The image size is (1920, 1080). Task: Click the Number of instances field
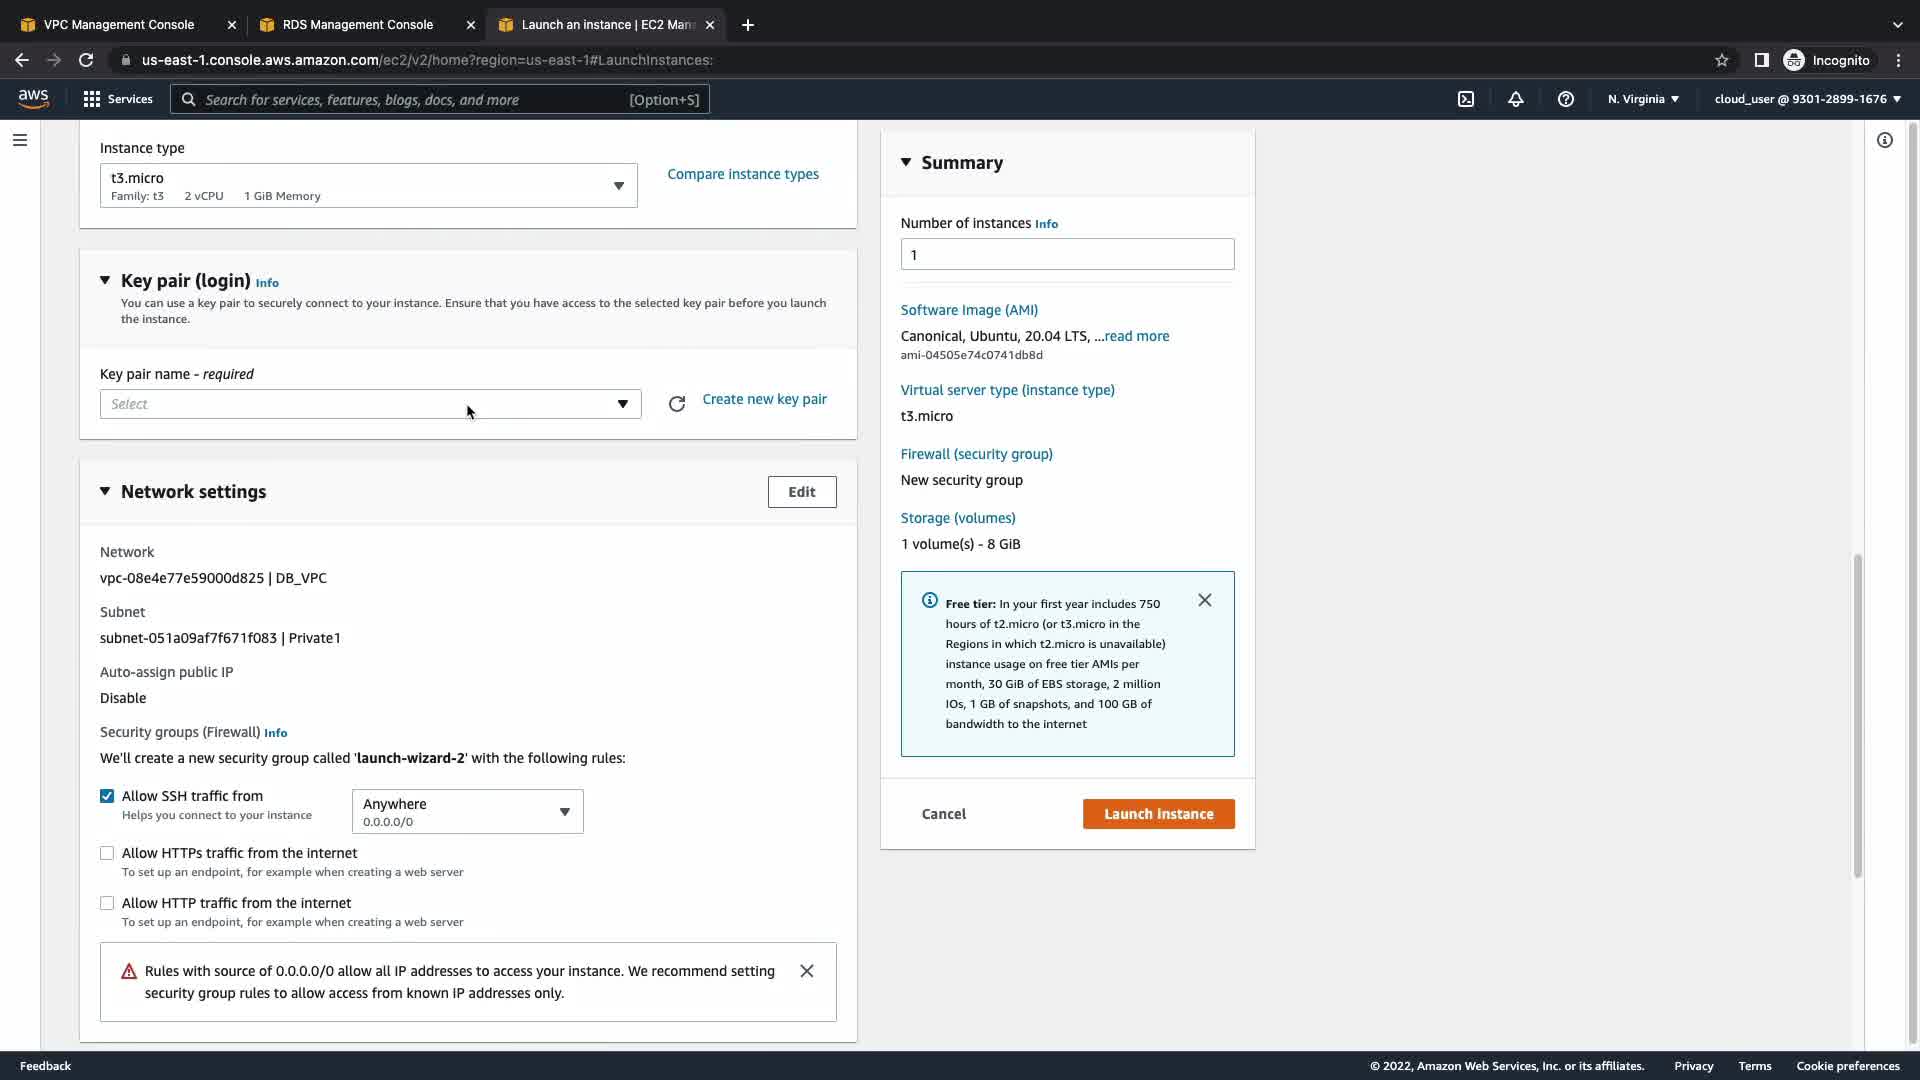(x=1067, y=255)
